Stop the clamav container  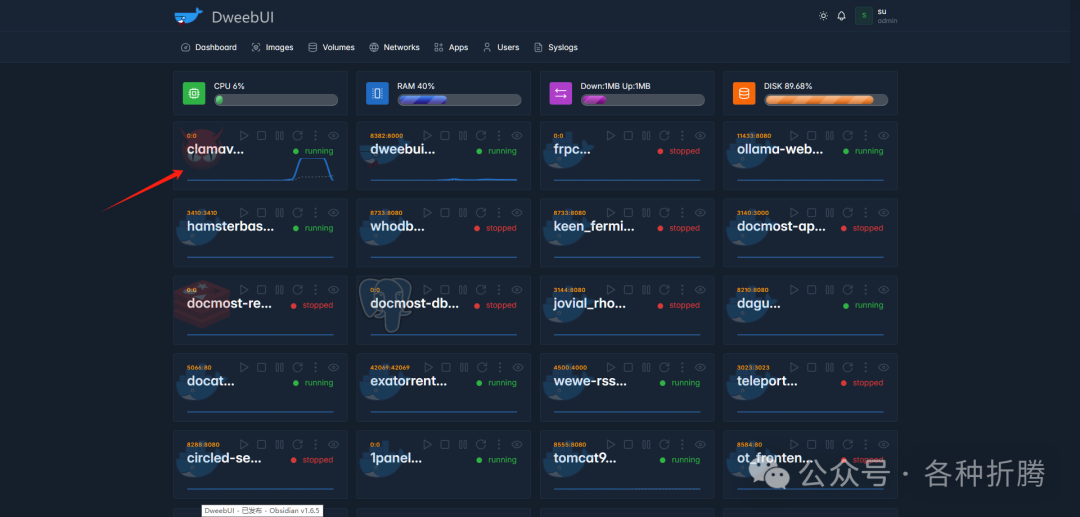click(262, 136)
